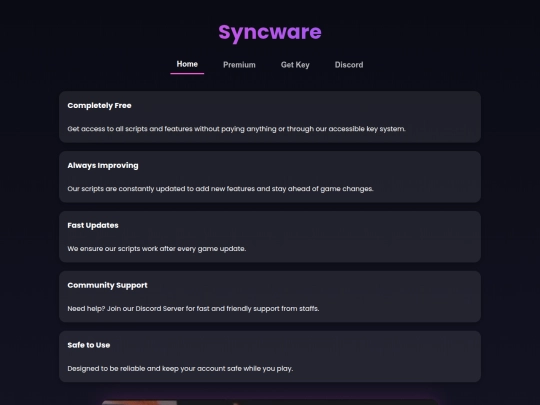The height and width of the screenshot is (405, 540).
Task: Click the Syncware title logo
Action: point(270,32)
